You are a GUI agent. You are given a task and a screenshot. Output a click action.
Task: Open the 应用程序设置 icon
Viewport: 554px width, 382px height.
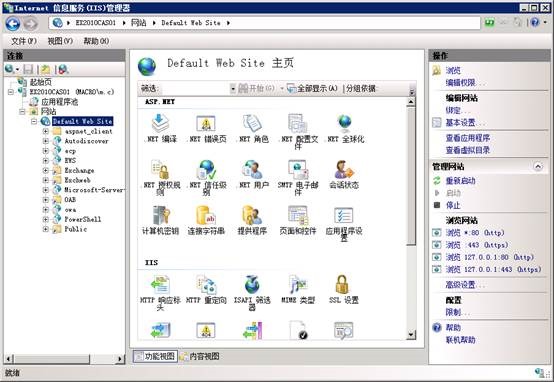pyautogui.click(x=344, y=223)
